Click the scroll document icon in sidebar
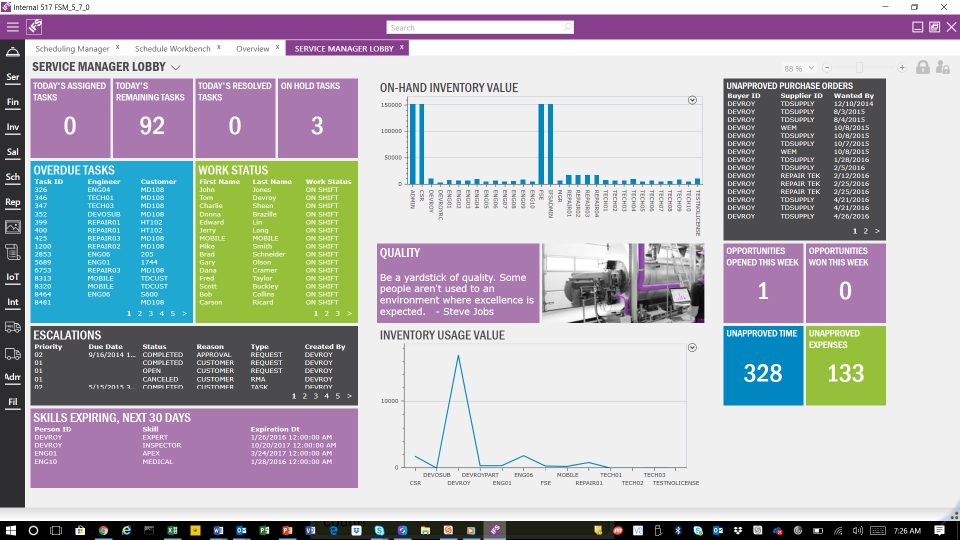Screen dimensions: 960x540 12,252
